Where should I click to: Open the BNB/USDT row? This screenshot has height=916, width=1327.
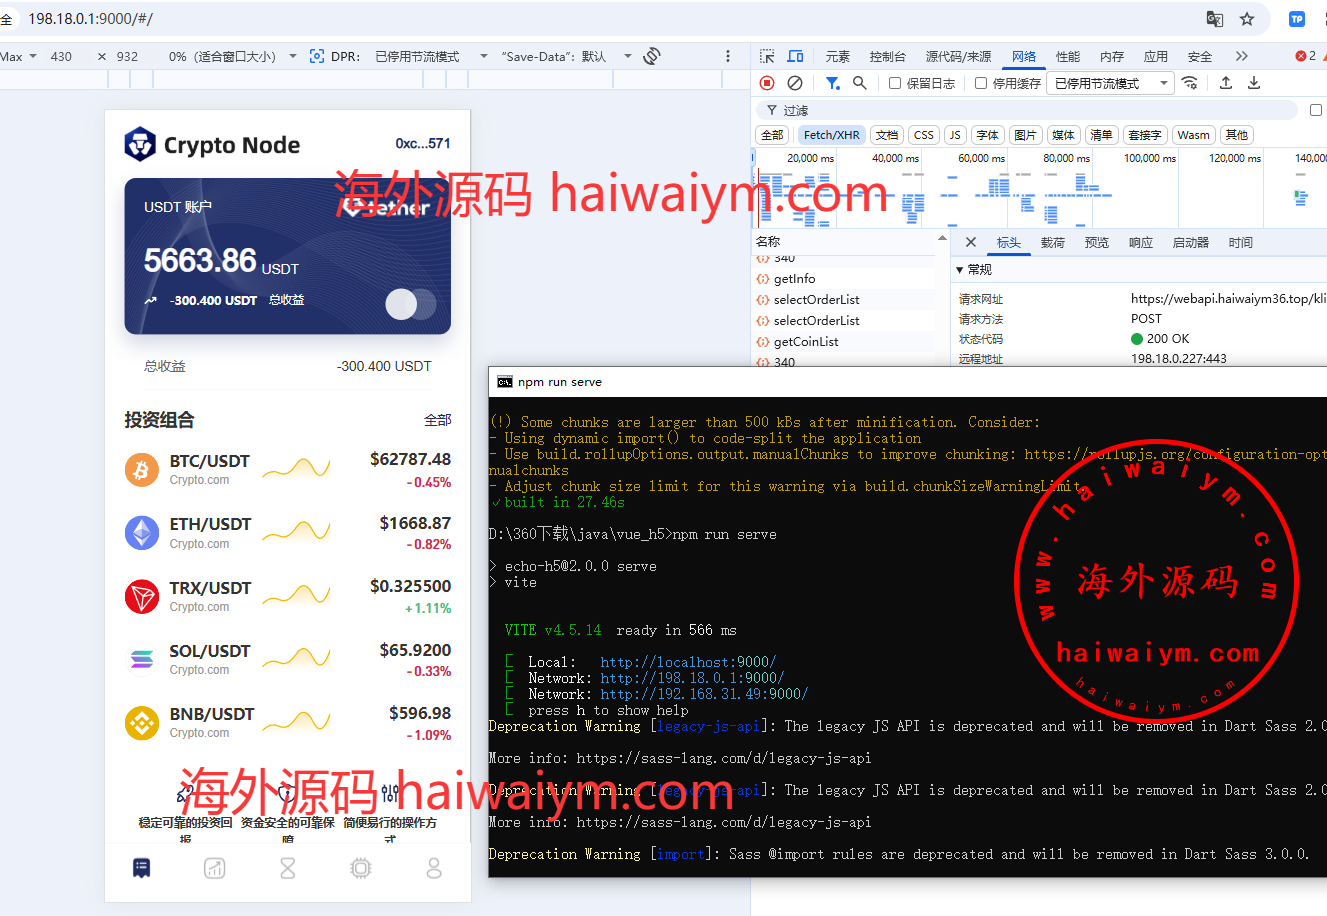click(x=288, y=723)
